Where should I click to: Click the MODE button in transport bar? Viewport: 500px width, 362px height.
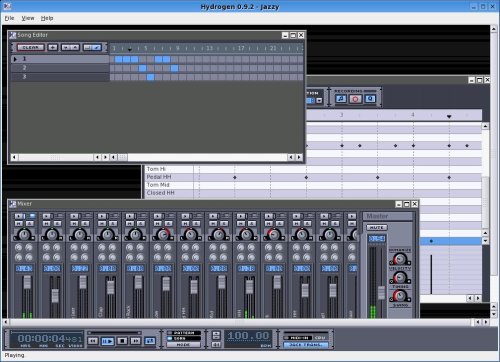click(183, 345)
